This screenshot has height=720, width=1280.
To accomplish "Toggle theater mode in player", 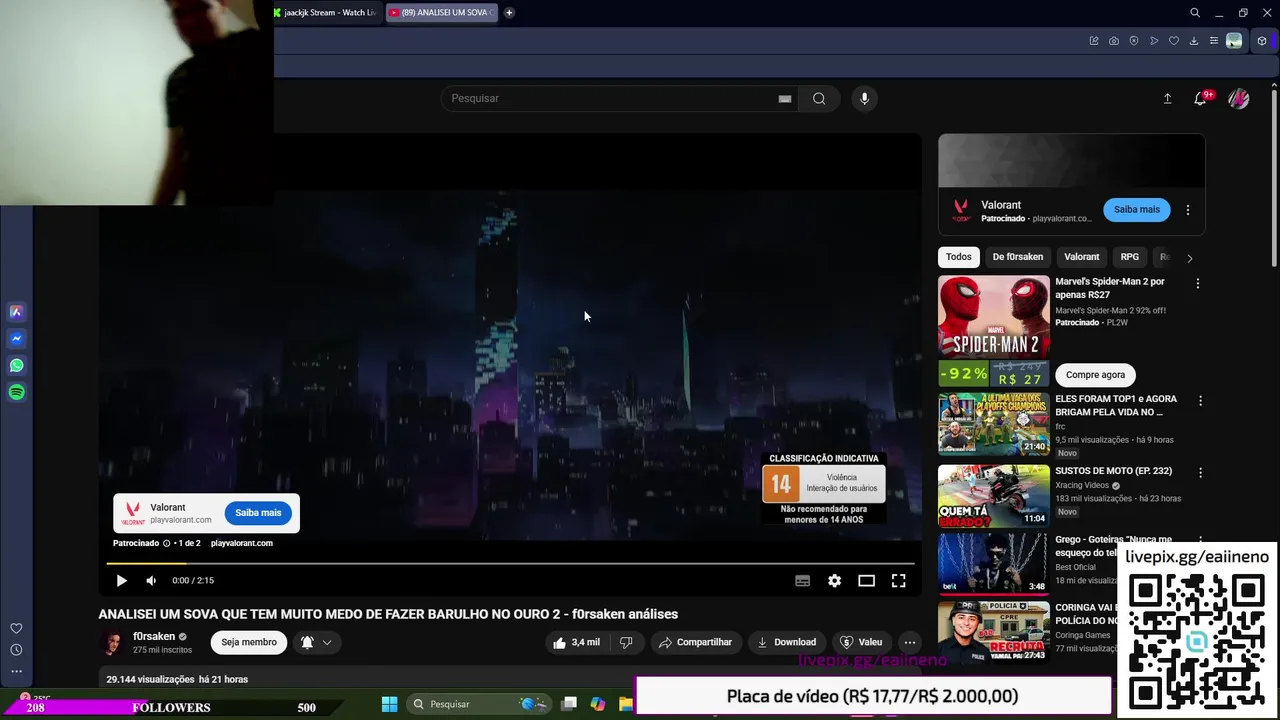I will pos(866,580).
